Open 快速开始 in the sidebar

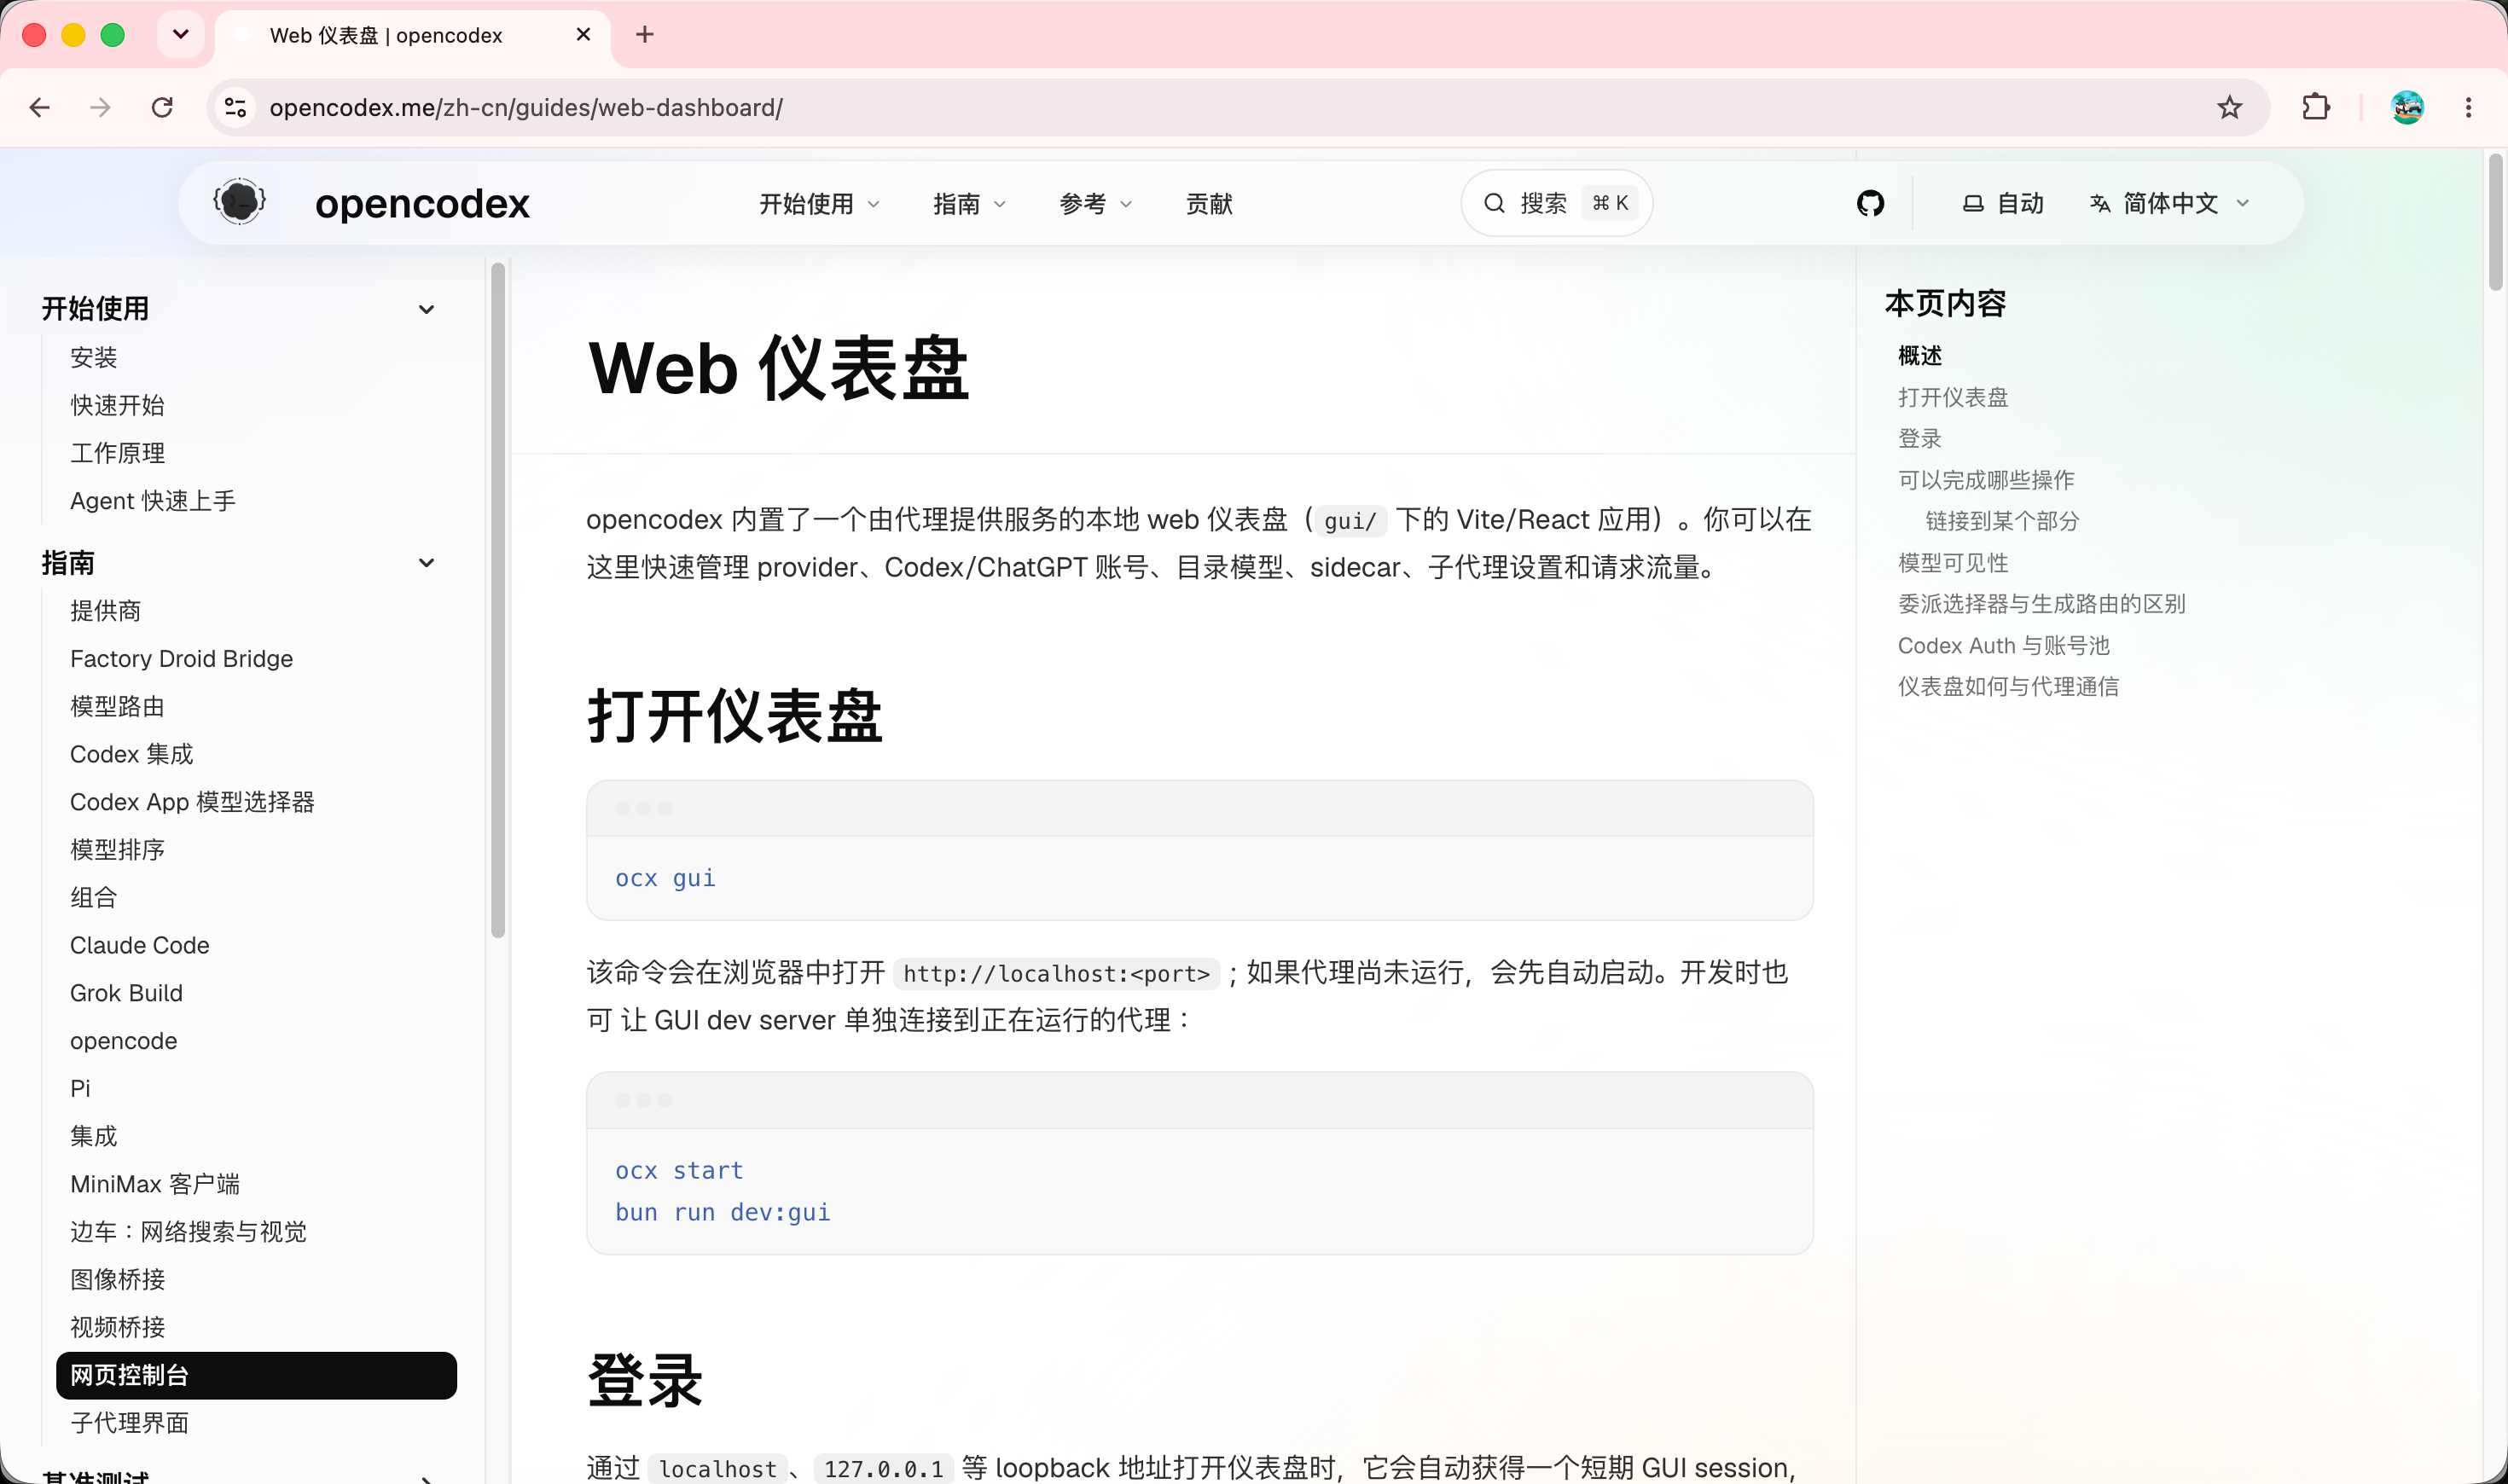(x=117, y=405)
